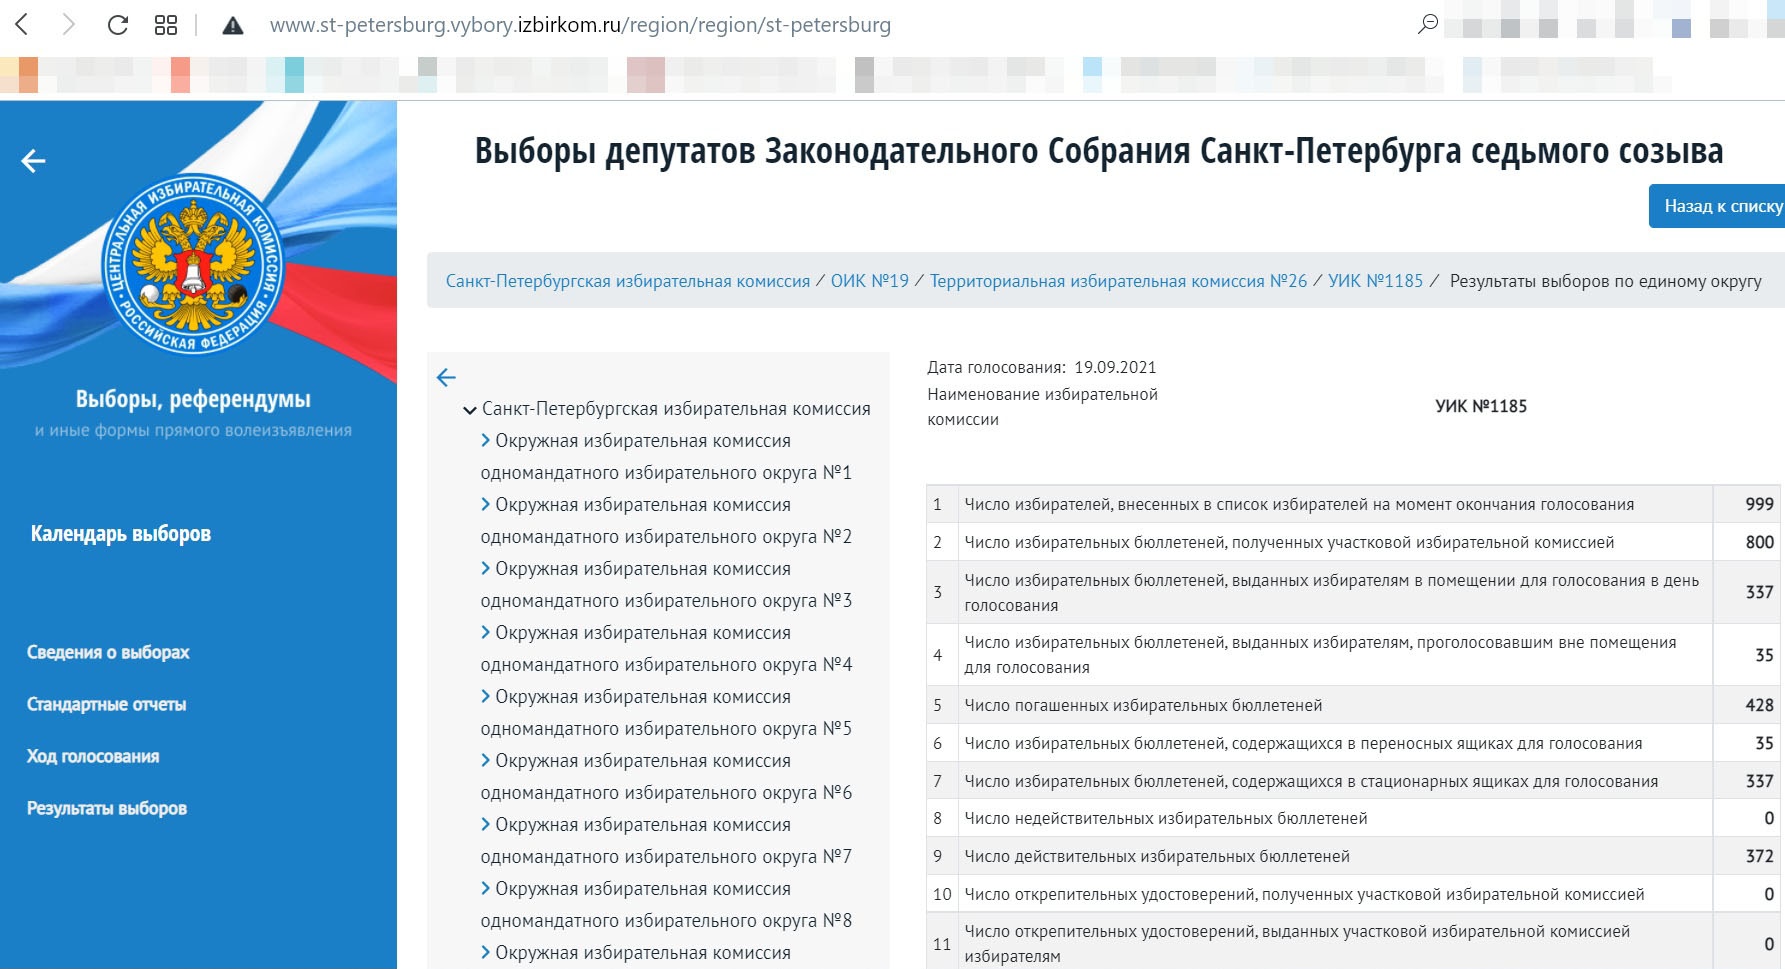Click Число погашенных избирательных бюллетеней row
1785x969 pixels.
[1355, 705]
